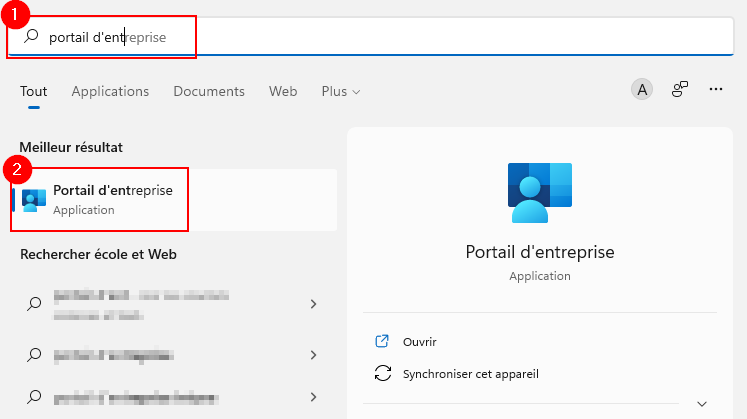Click the Portail d'entreprise title in details pane
747x419 pixels.
click(x=540, y=252)
